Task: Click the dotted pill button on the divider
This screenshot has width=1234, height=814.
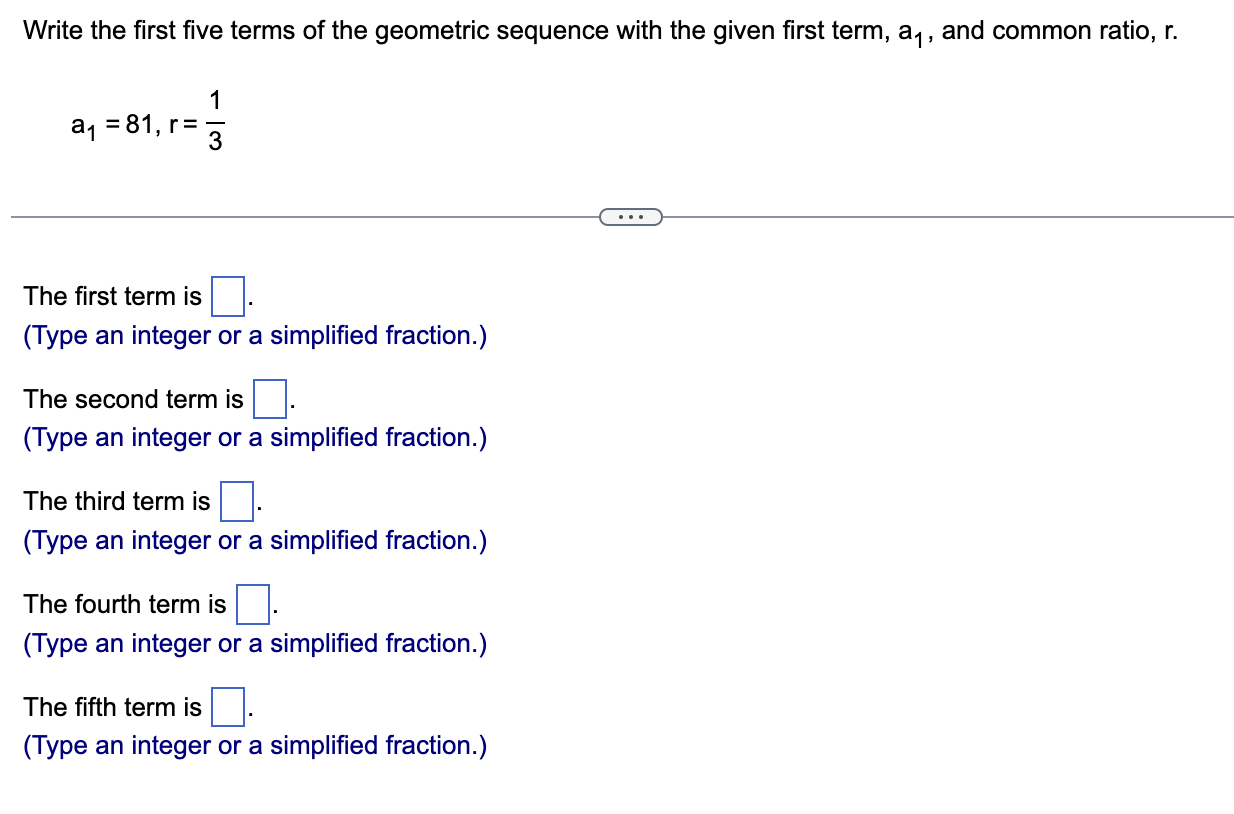Action: coord(629,215)
